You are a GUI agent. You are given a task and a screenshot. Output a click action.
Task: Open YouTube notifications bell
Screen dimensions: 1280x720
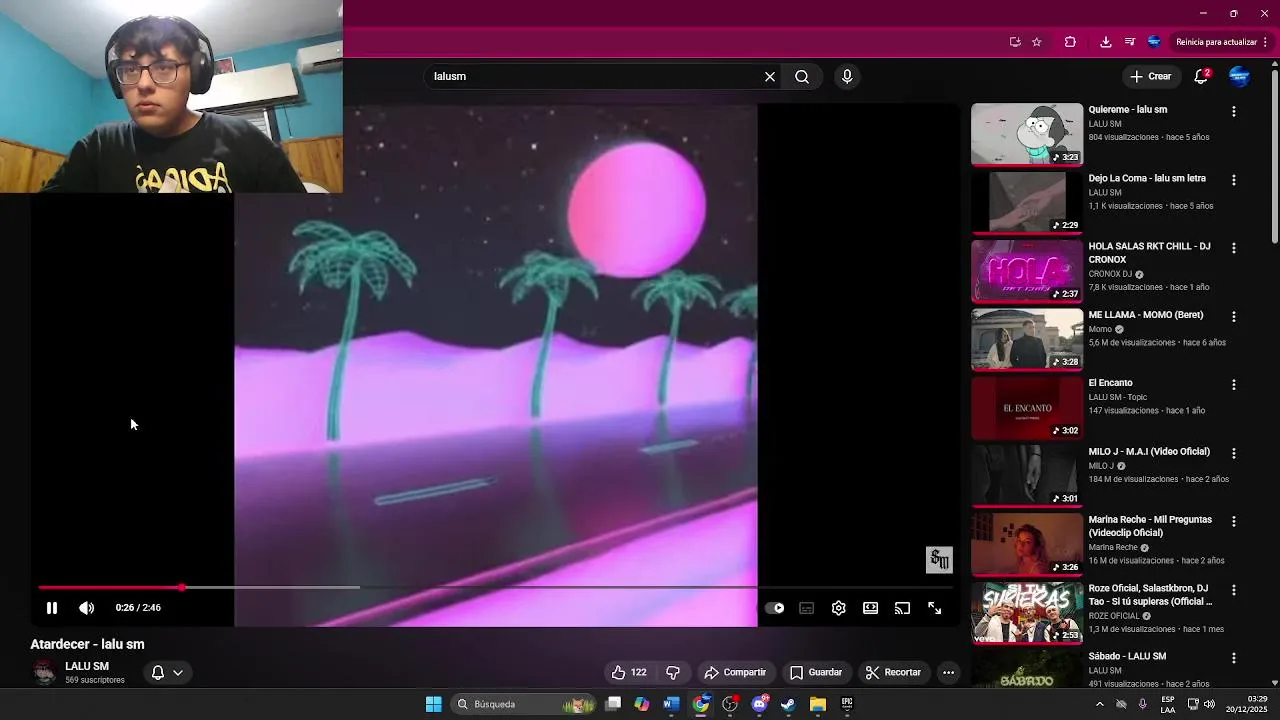(1202, 76)
